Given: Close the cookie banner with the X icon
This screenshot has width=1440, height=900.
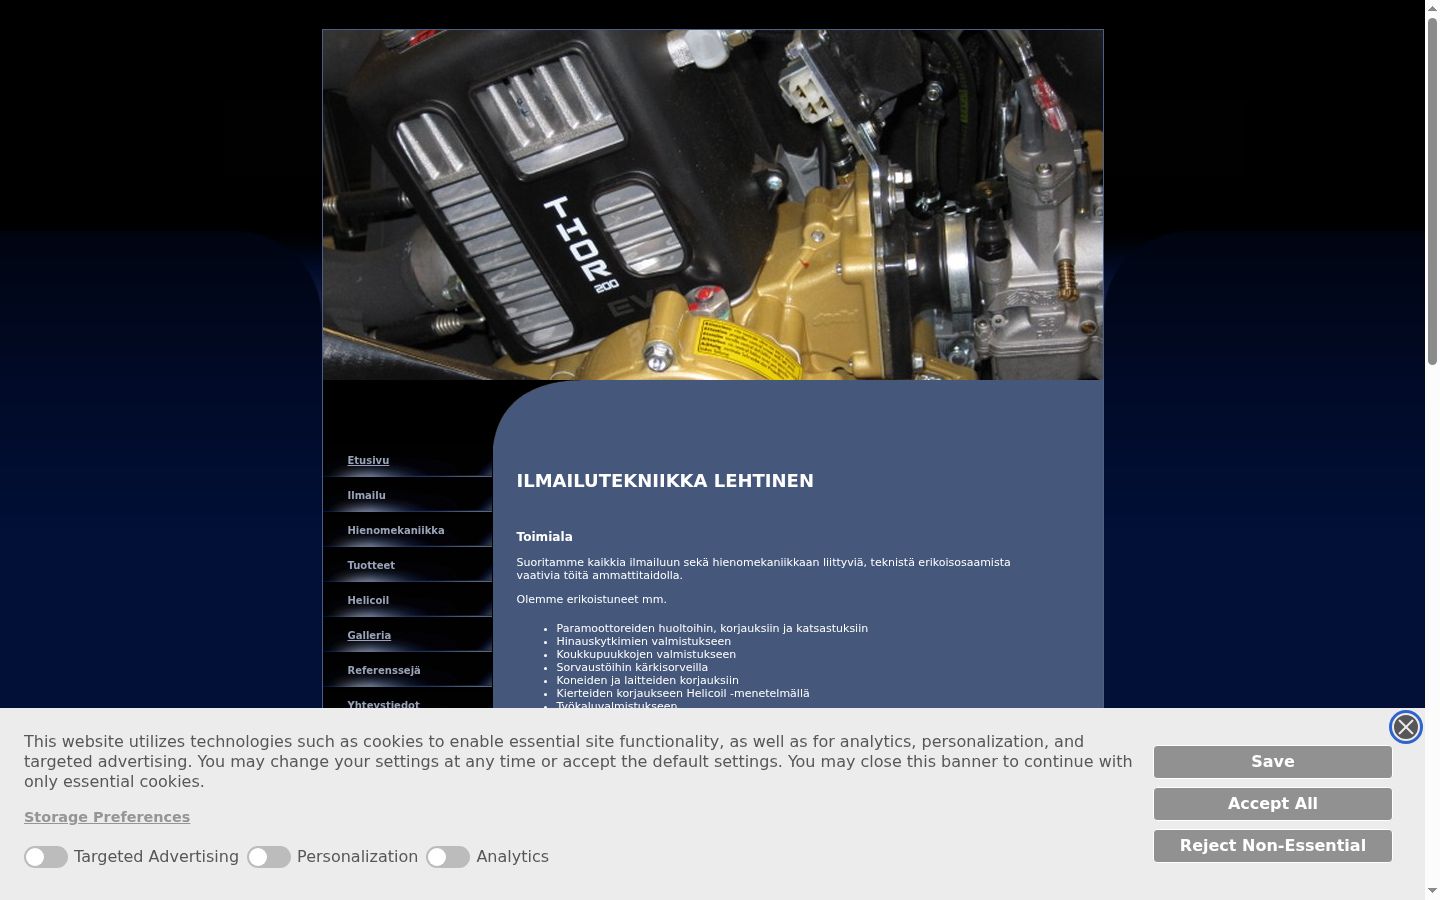Looking at the screenshot, I should (1405, 727).
